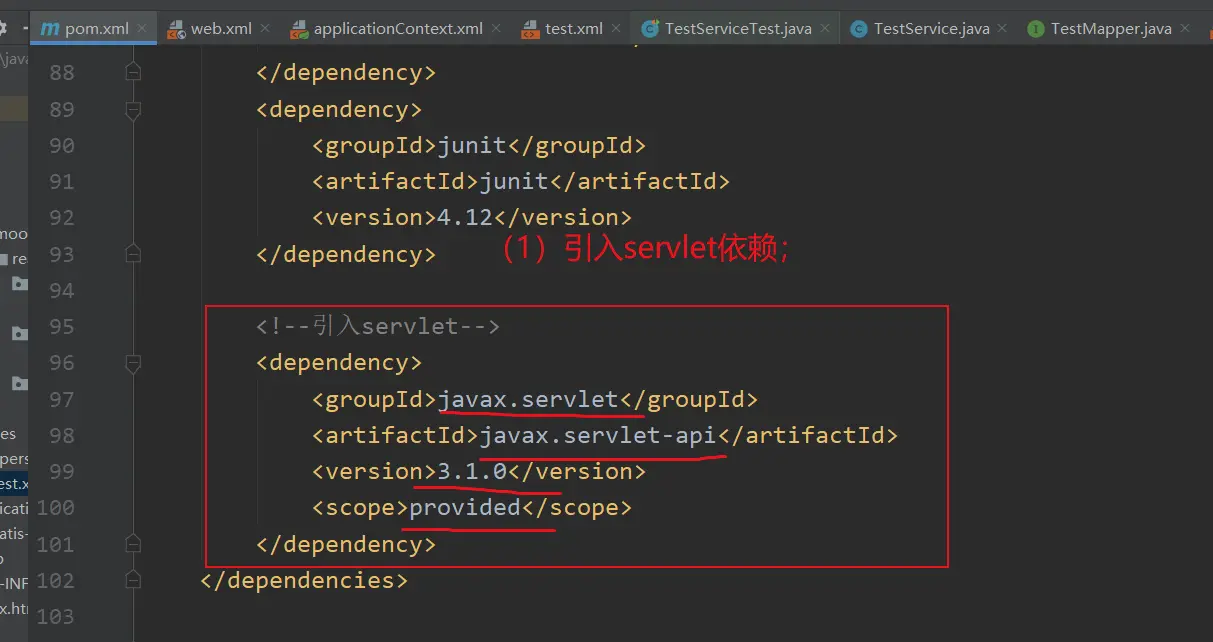Close the TestService.java tab
1213x642 pixels.
coord(1003,29)
